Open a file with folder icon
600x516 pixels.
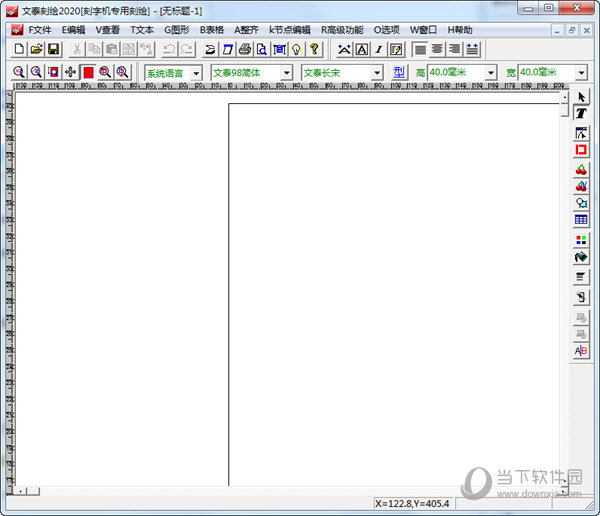pyautogui.click(x=36, y=49)
